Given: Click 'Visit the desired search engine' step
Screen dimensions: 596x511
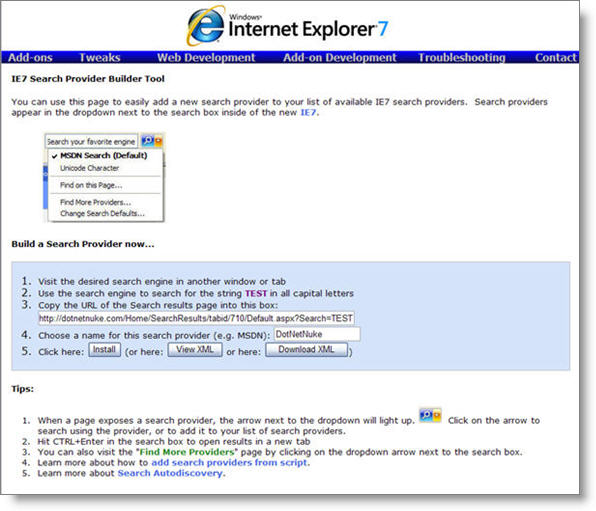Looking at the screenshot, I should click(x=162, y=282).
